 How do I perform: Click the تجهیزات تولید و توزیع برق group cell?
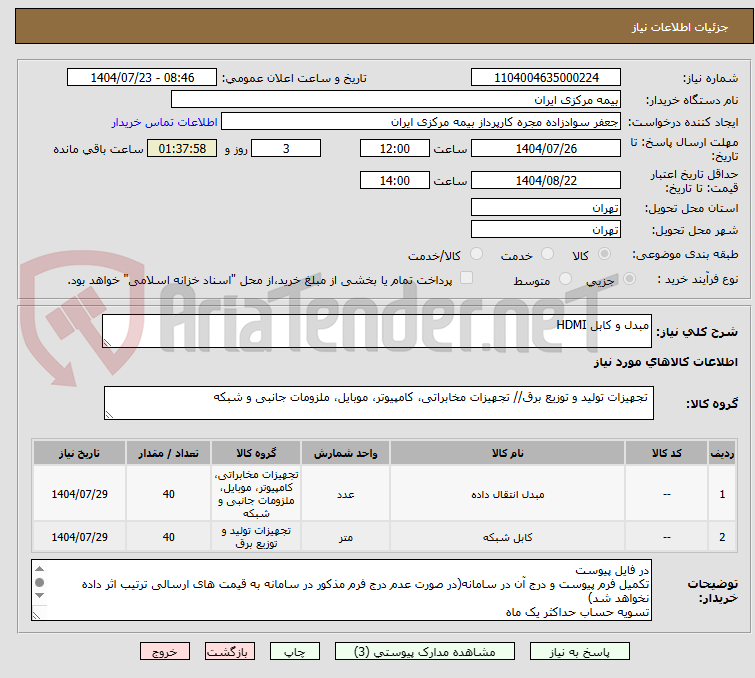click(x=256, y=537)
